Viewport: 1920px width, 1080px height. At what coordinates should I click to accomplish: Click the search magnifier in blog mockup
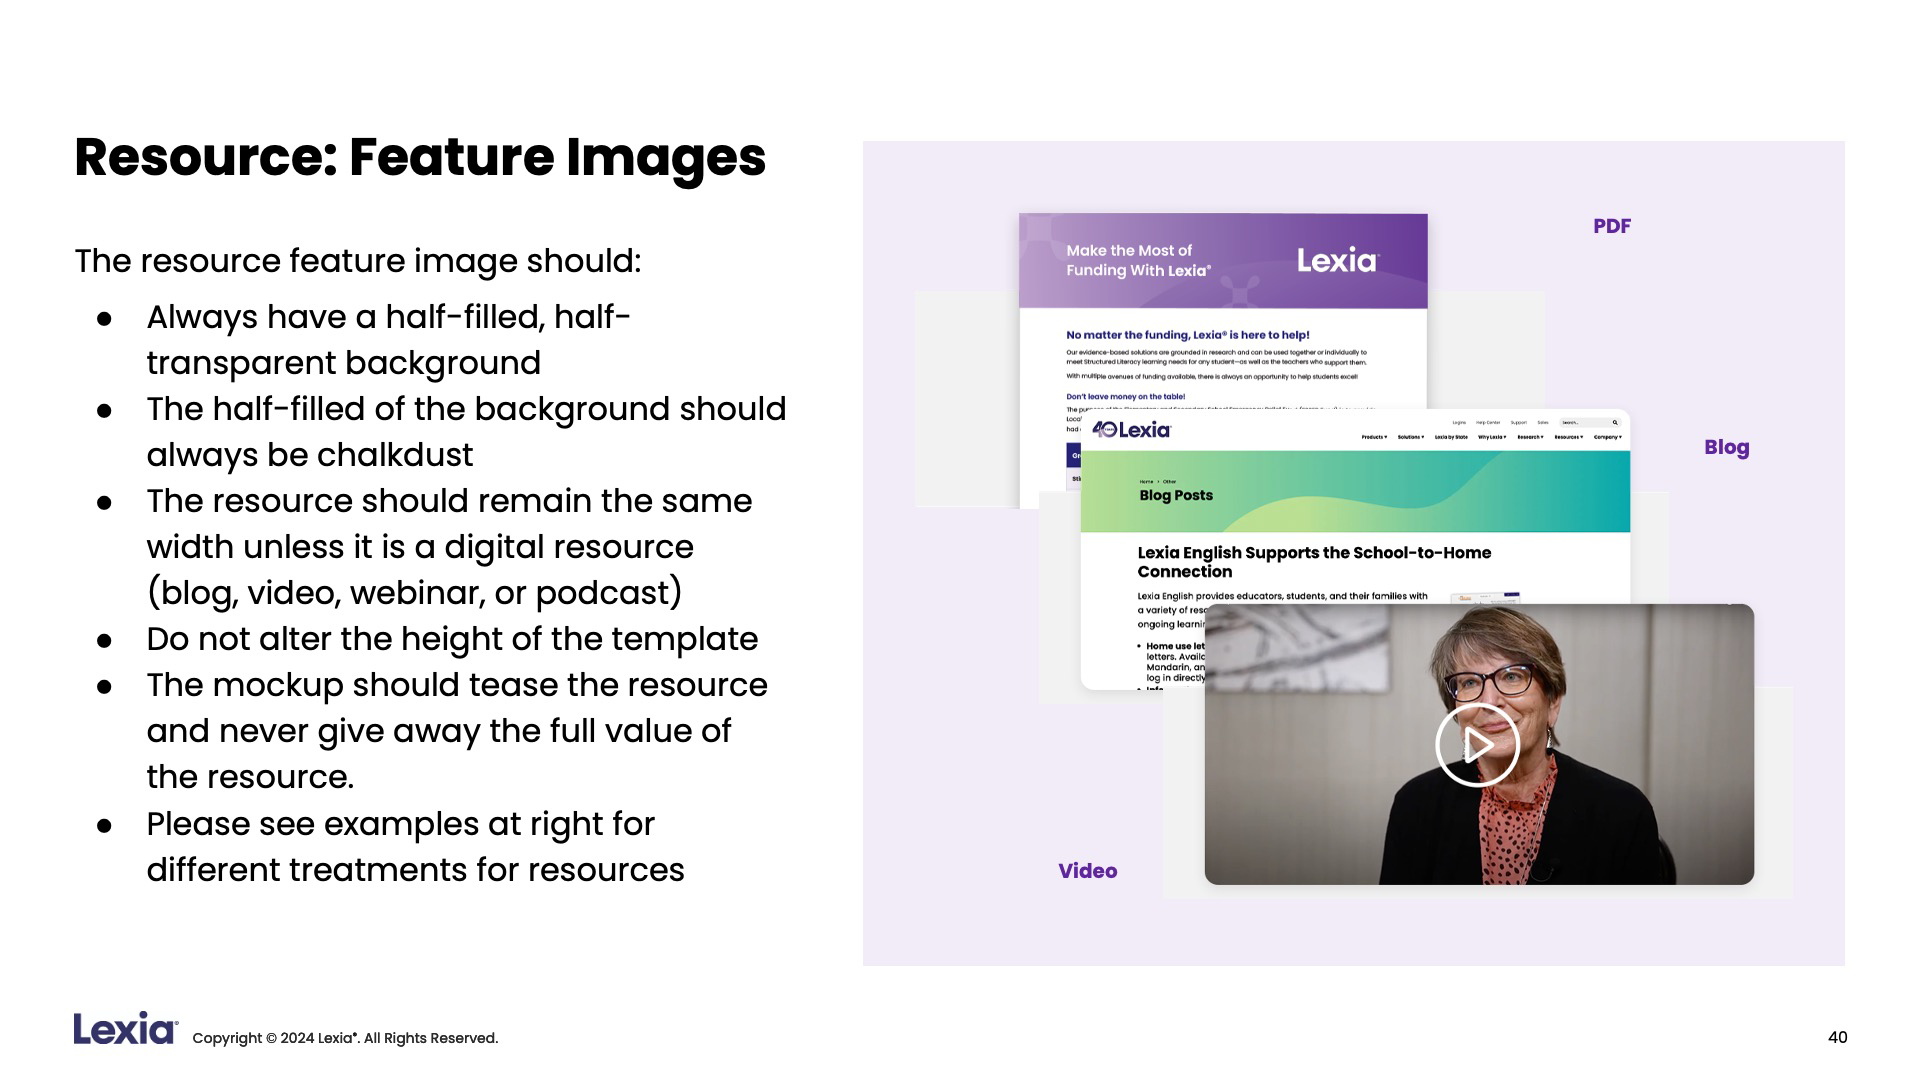point(1615,422)
